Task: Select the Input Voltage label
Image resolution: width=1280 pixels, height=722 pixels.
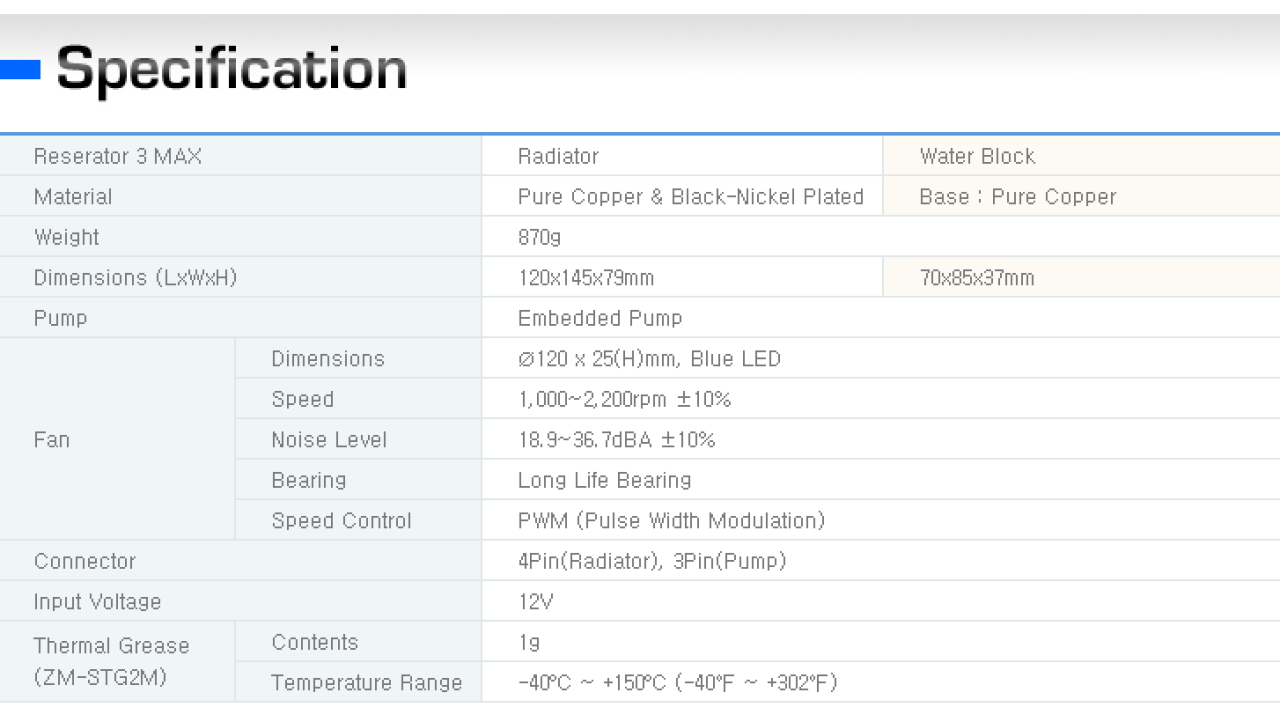Action: click(x=97, y=601)
